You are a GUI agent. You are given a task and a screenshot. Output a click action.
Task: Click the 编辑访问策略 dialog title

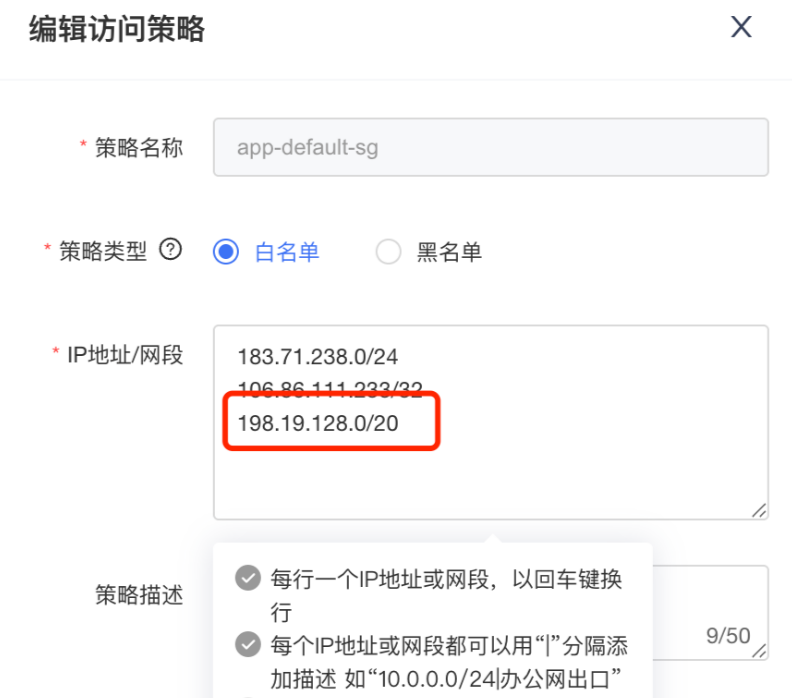point(116,30)
